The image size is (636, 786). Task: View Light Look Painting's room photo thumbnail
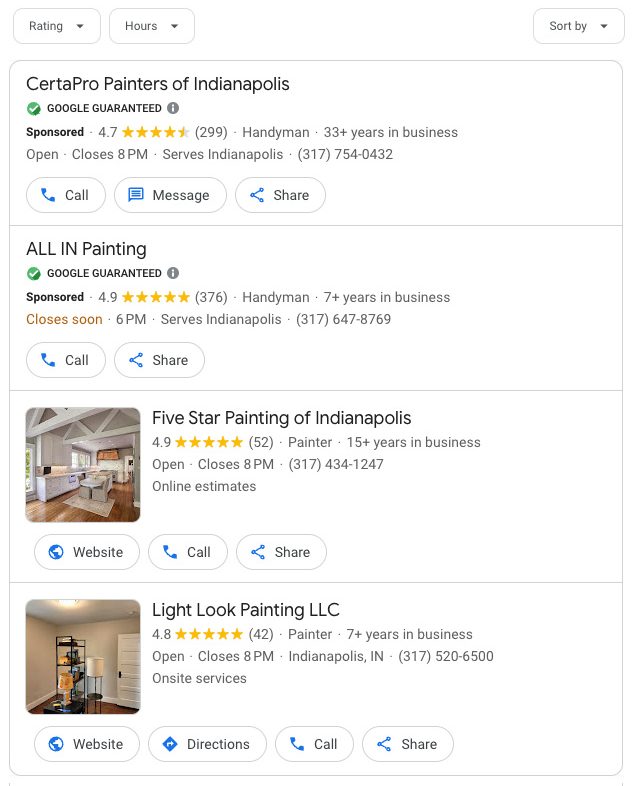pos(83,656)
